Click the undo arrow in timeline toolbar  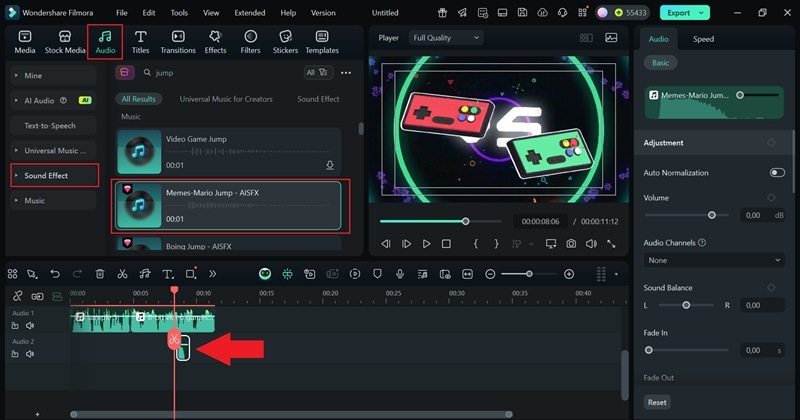(55, 274)
